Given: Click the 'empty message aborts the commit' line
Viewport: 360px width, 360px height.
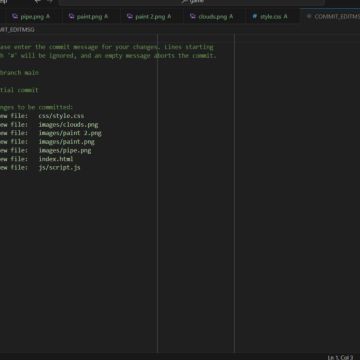Looking at the screenshot, I should 108,56.
